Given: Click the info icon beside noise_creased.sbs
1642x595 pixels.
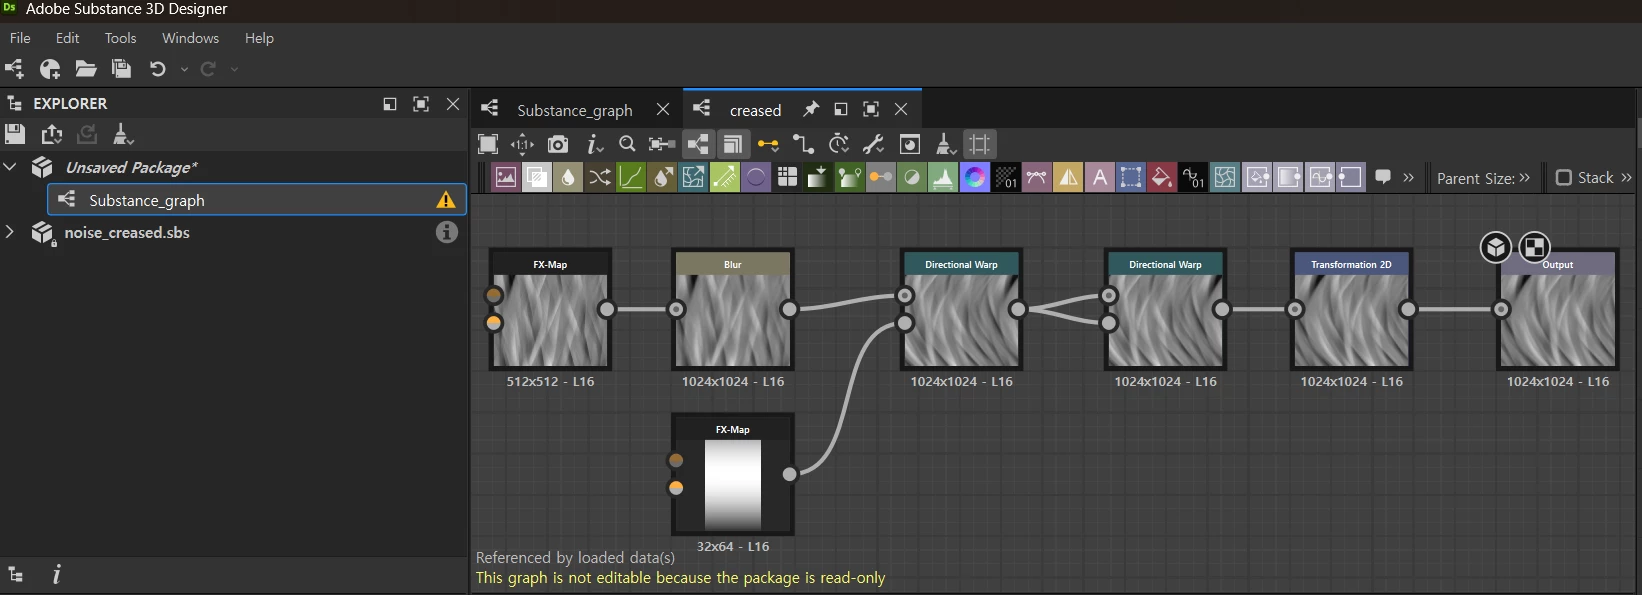Looking at the screenshot, I should coord(447,232).
